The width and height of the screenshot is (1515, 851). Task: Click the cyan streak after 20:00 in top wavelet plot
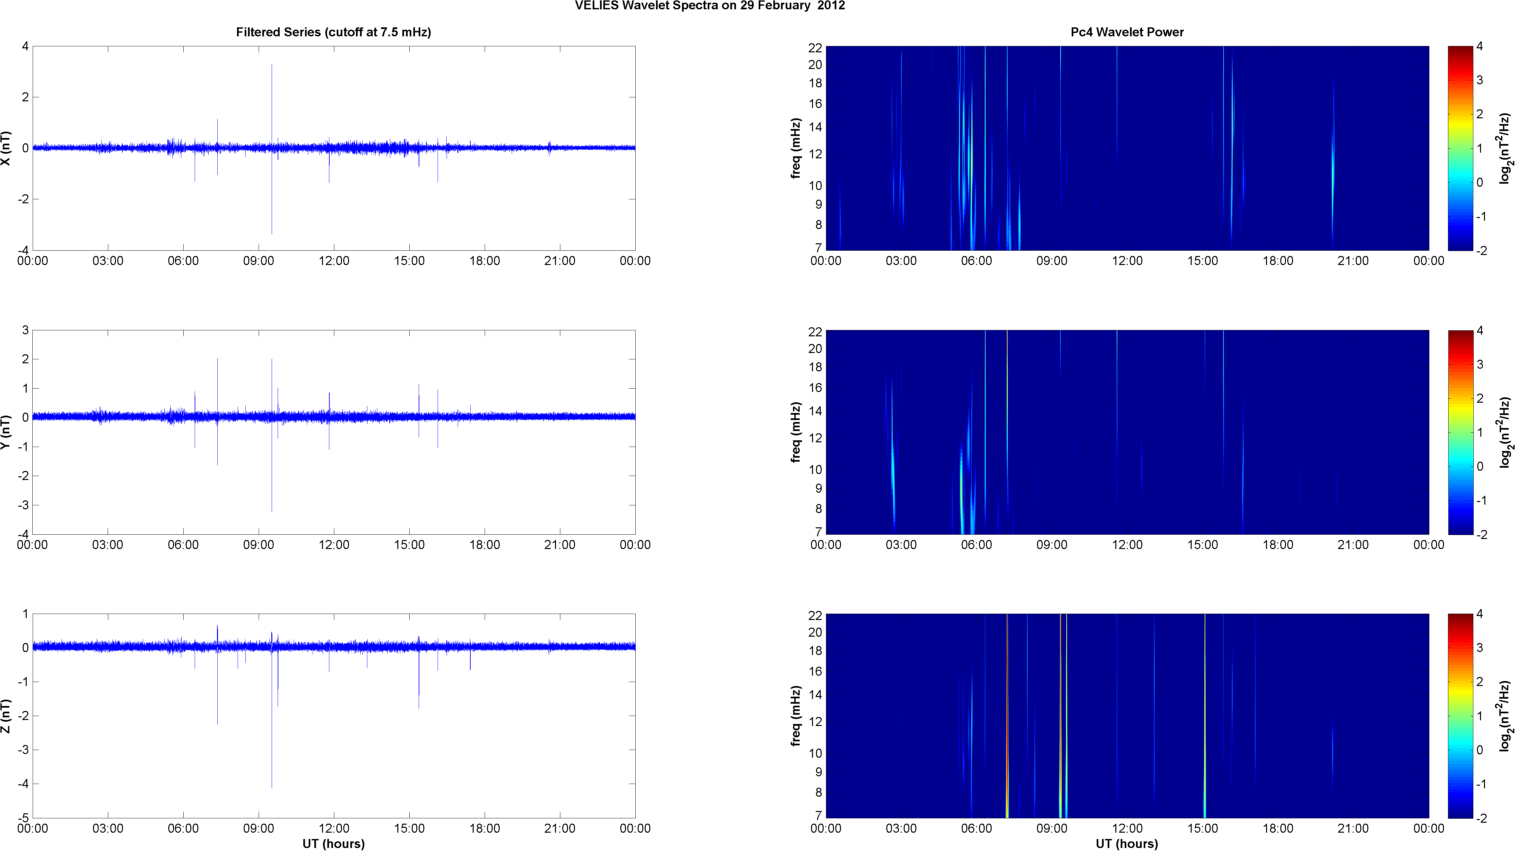click(x=1333, y=165)
